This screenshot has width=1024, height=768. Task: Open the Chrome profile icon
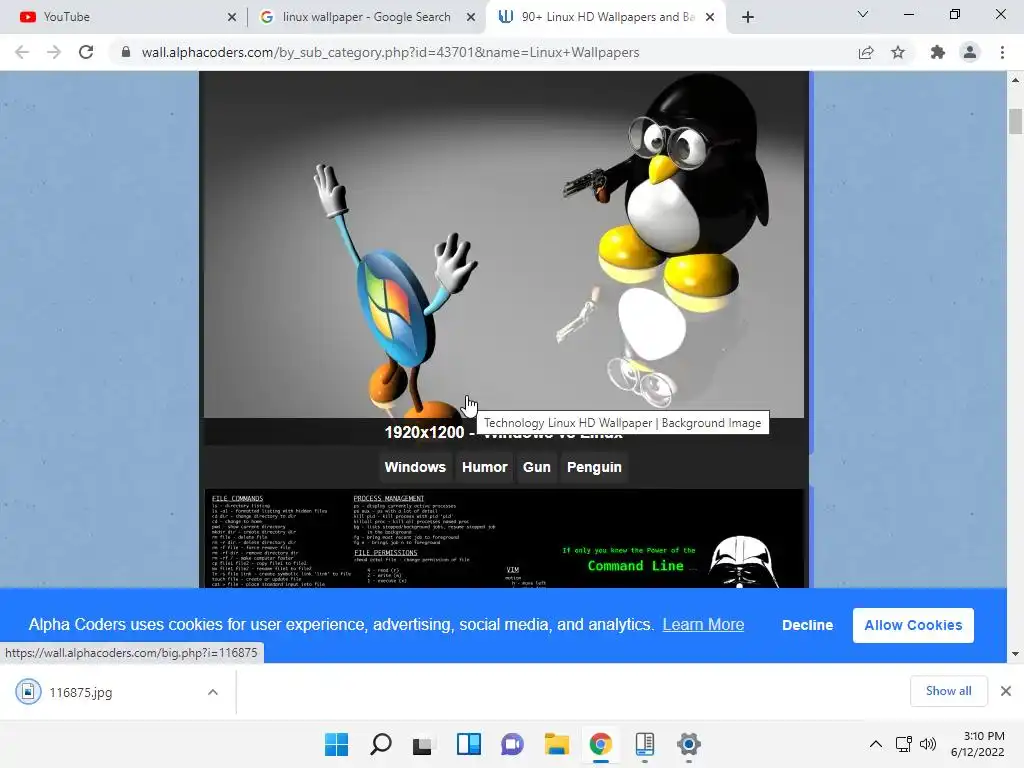click(970, 52)
